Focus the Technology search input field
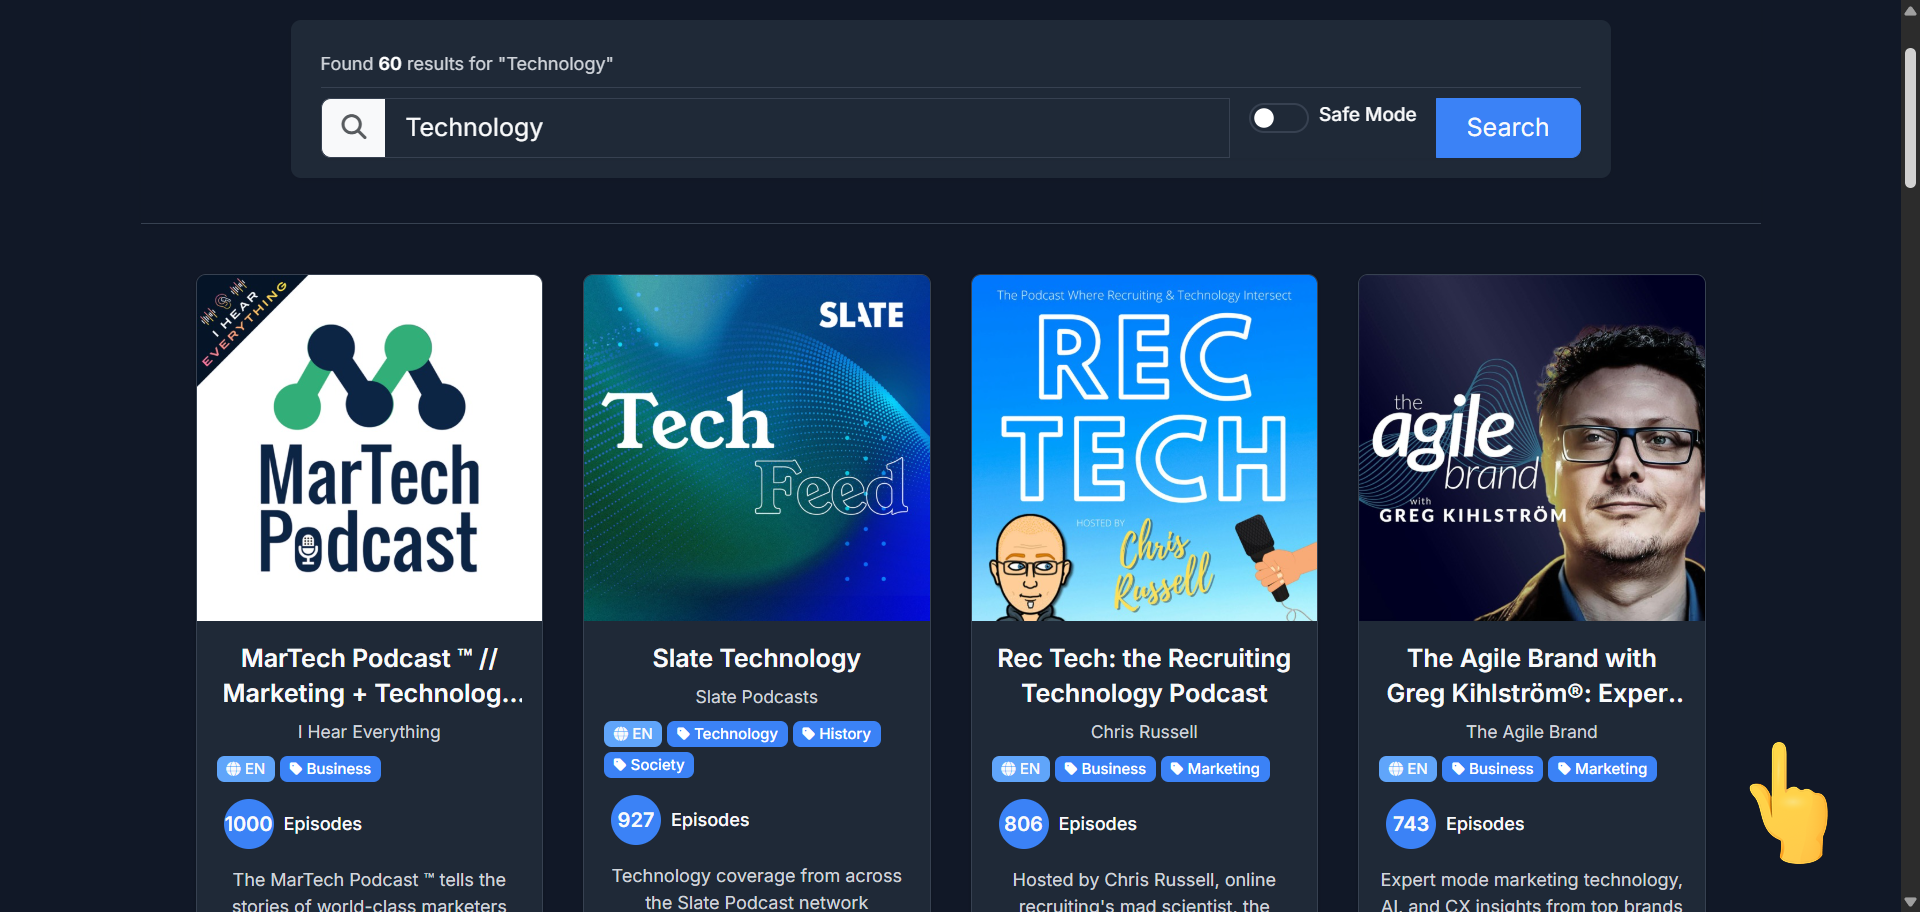1920x912 pixels. pos(806,127)
